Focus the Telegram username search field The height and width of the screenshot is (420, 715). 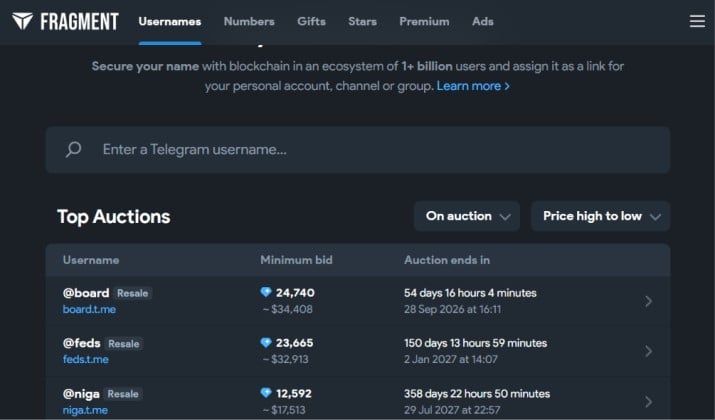[x=358, y=150]
